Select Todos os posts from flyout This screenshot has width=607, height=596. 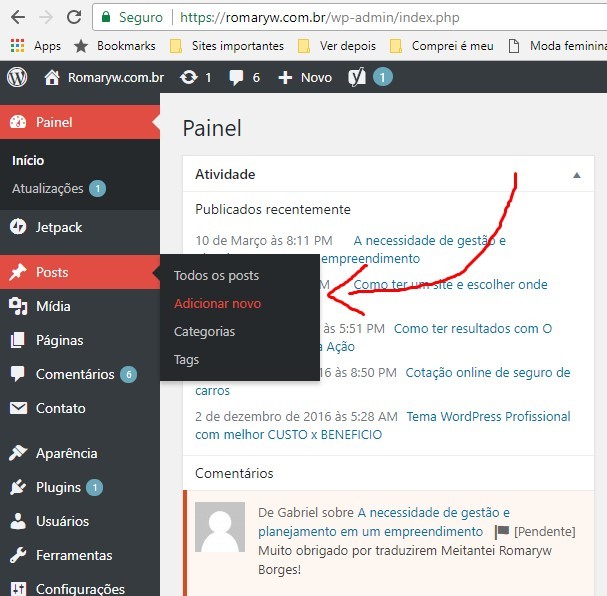(216, 276)
